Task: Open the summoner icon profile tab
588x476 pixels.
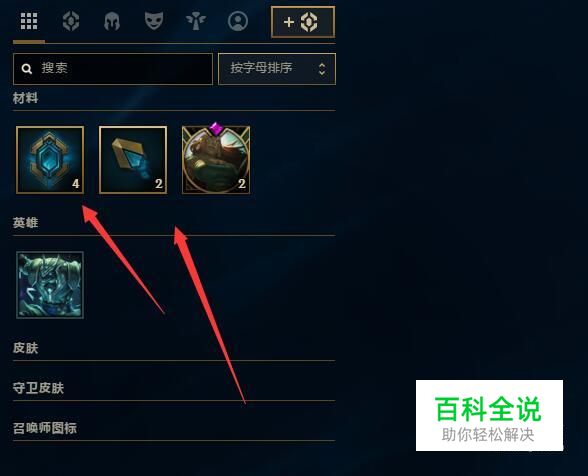Action: [x=238, y=21]
